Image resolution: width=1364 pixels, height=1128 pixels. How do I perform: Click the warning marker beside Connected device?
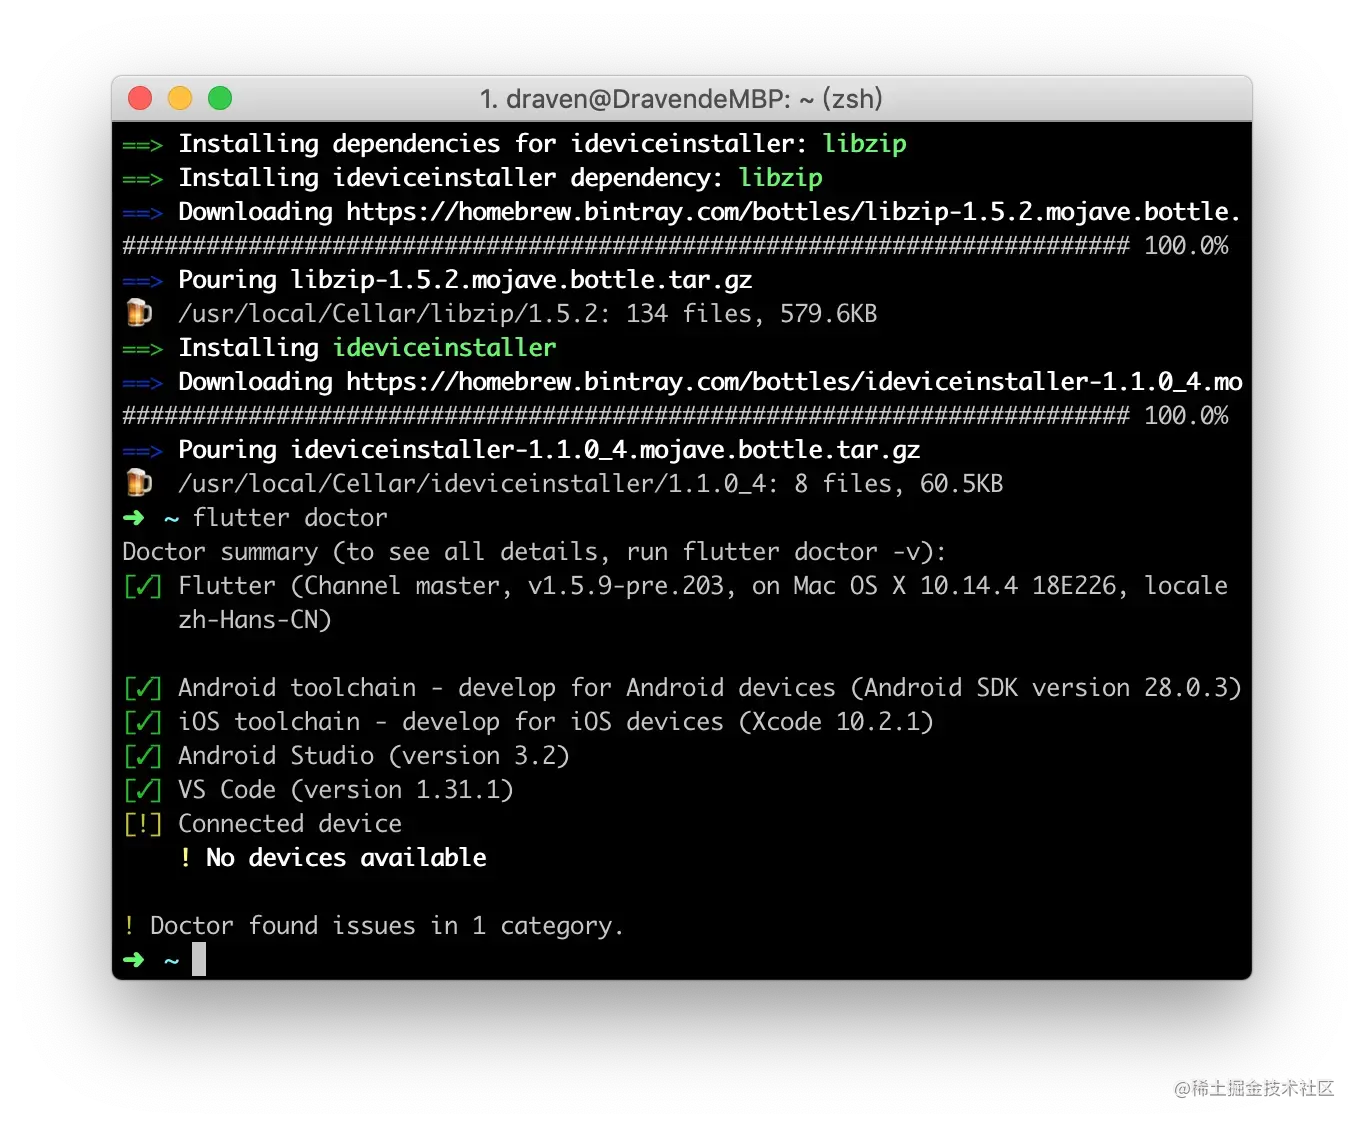click(x=142, y=824)
